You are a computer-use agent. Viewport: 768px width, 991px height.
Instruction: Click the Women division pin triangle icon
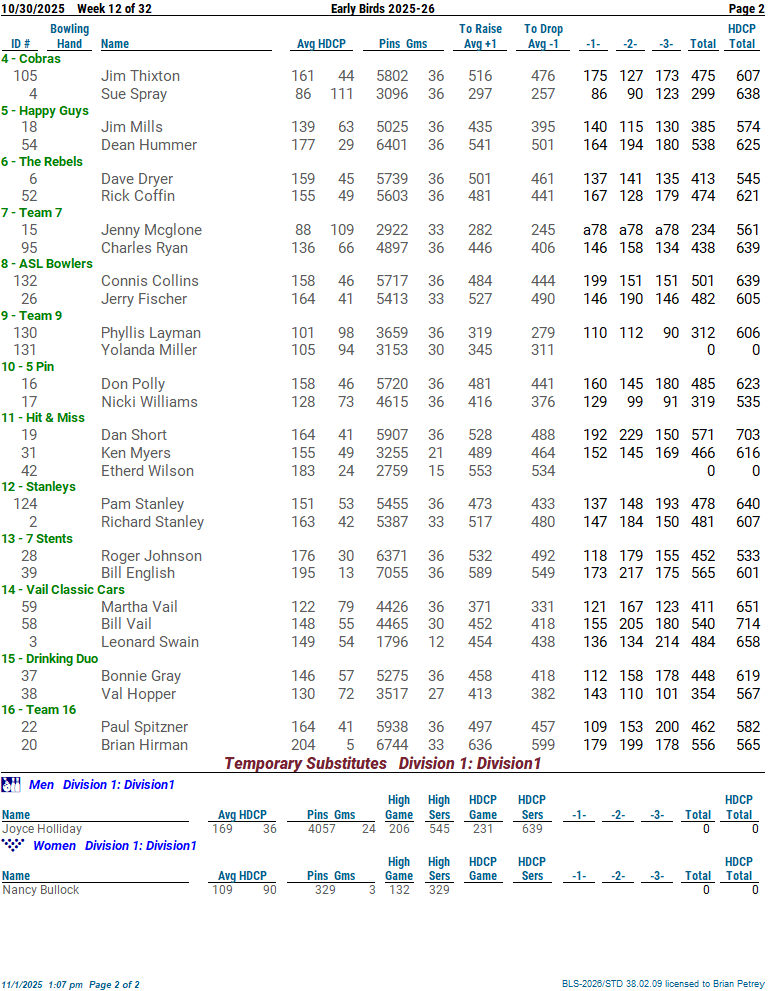13,845
